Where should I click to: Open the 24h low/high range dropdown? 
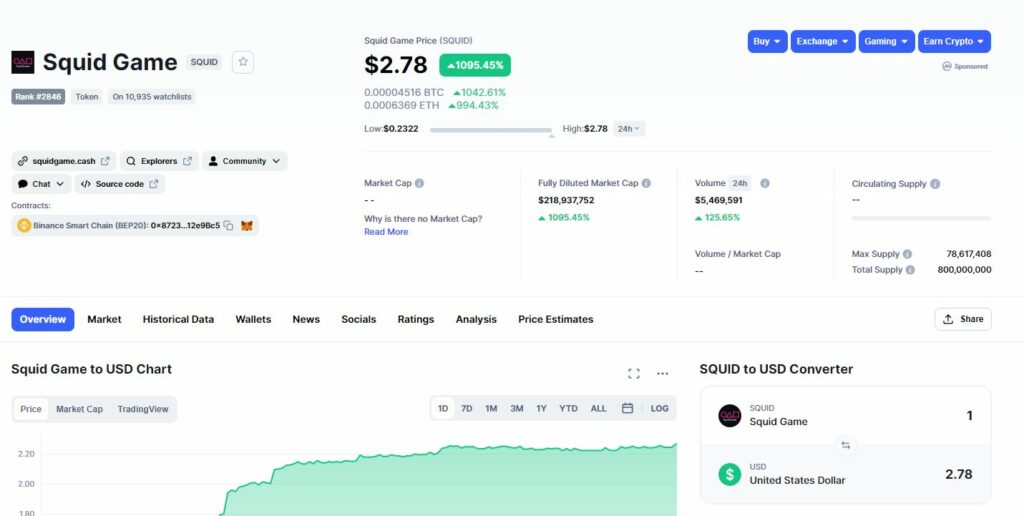click(x=628, y=129)
